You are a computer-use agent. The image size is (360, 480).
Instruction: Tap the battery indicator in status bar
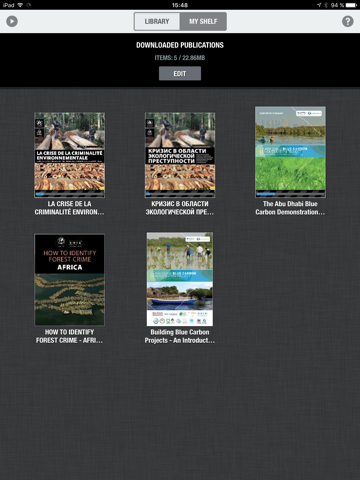[351, 5]
